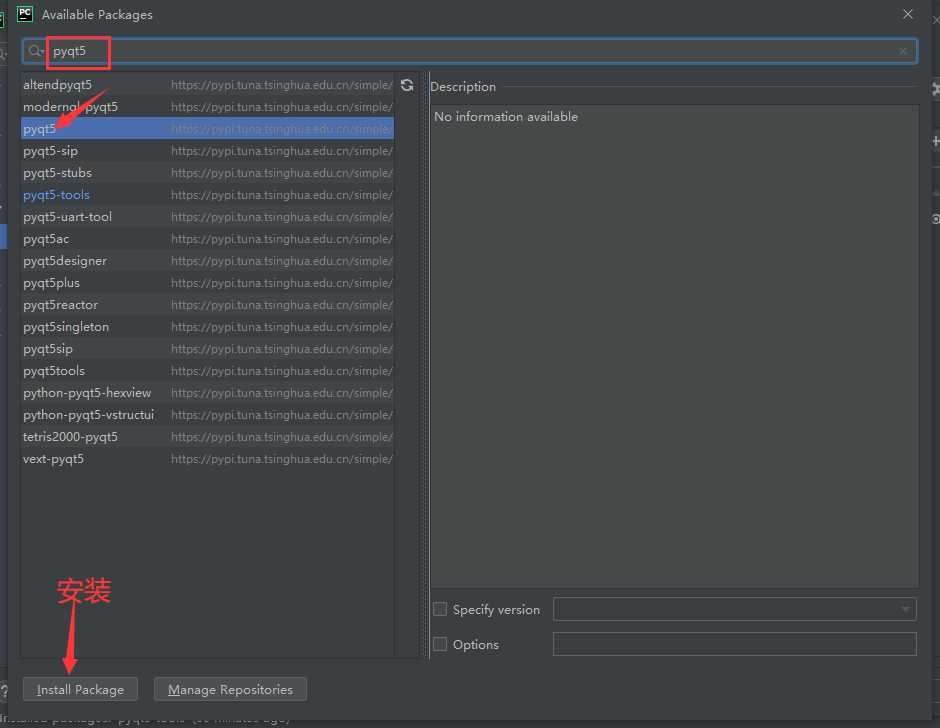Clear the search field with the x icon
This screenshot has width=940, height=728.
(903, 51)
